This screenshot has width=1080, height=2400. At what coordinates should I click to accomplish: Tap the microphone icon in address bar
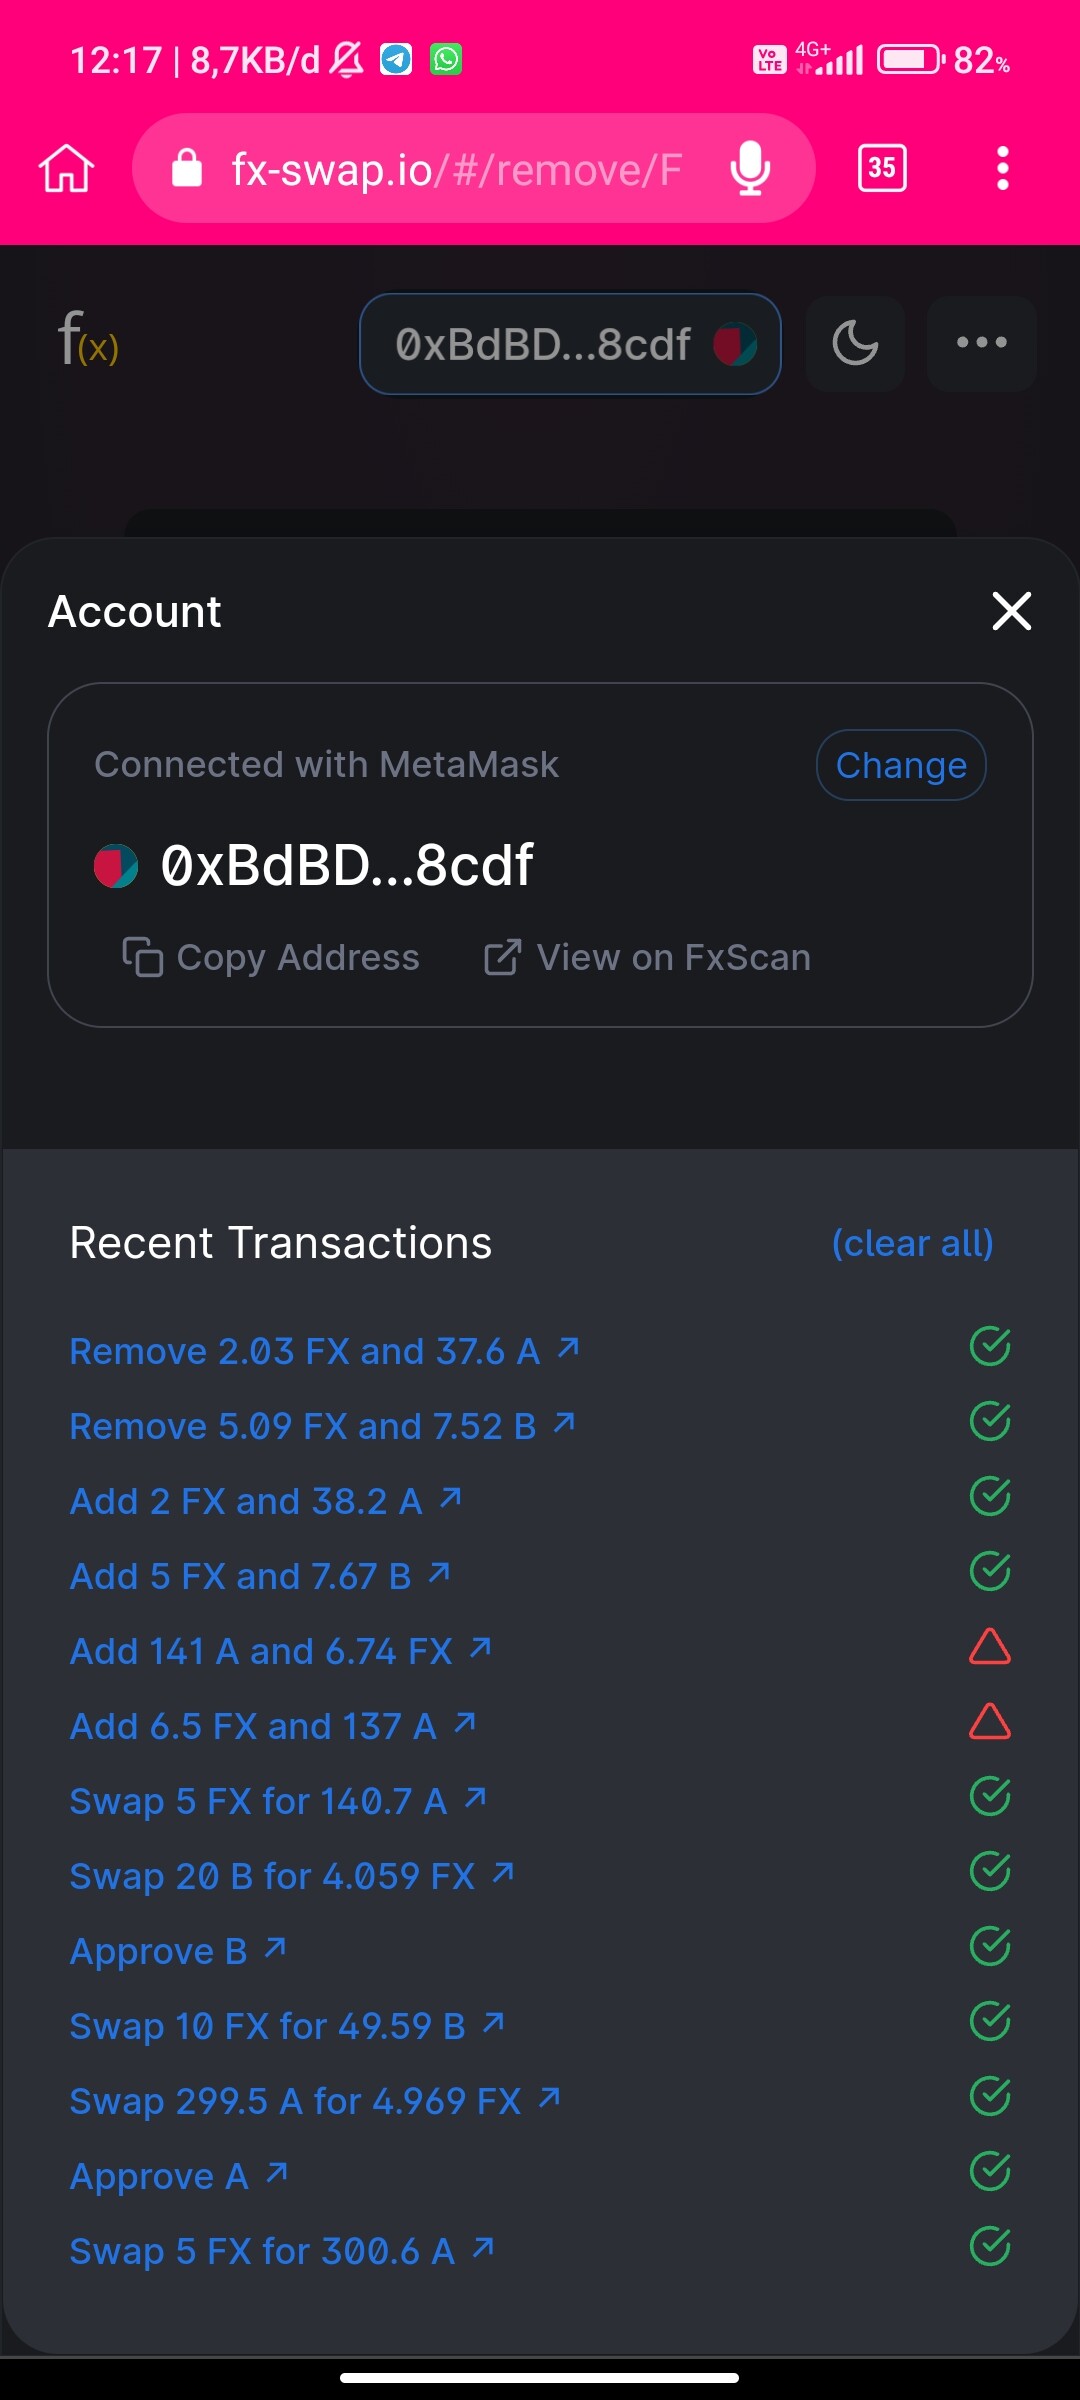pos(750,168)
